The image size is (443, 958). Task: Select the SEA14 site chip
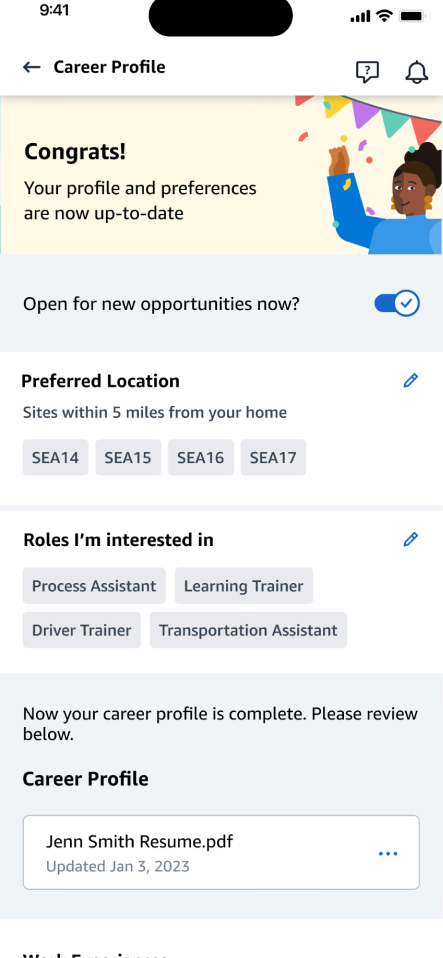56,458
